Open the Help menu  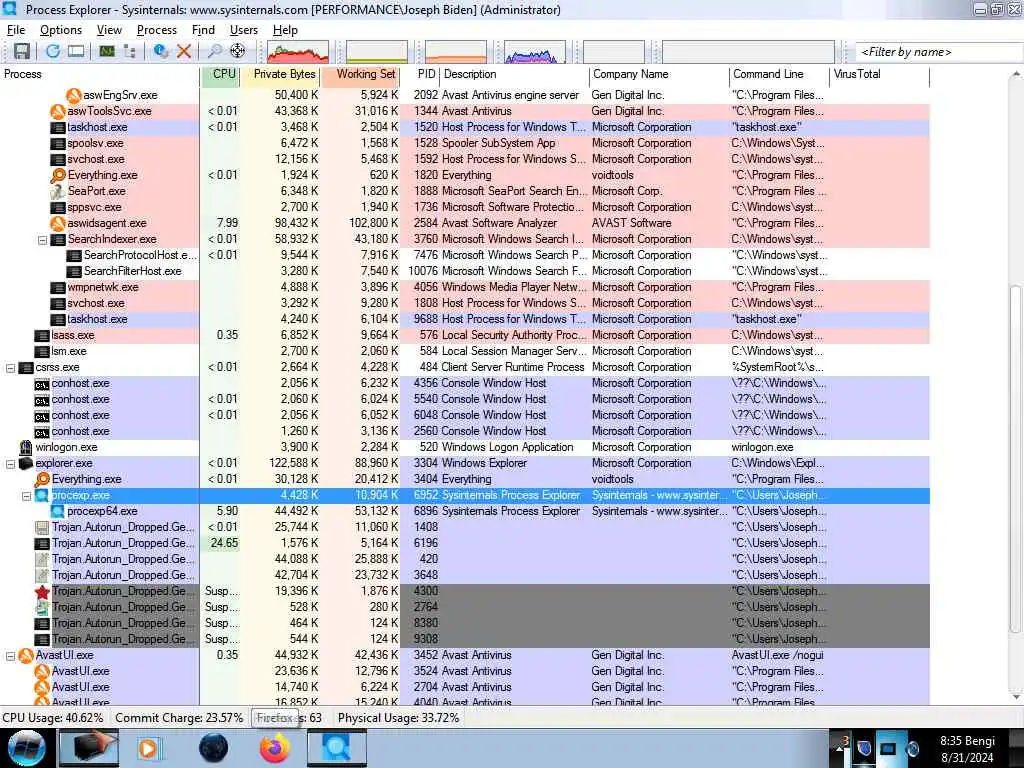pyautogui.click(x=285, y=30)
